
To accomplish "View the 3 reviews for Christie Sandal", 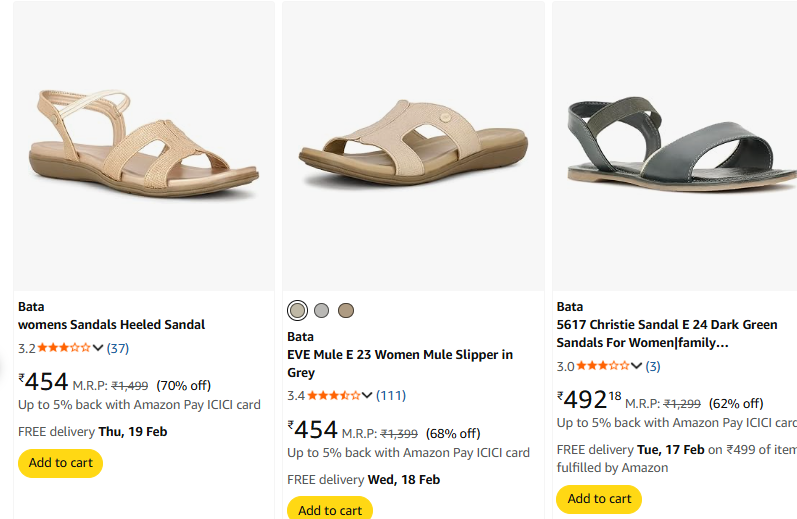I will pyautogui.click(x=652, y=366).
